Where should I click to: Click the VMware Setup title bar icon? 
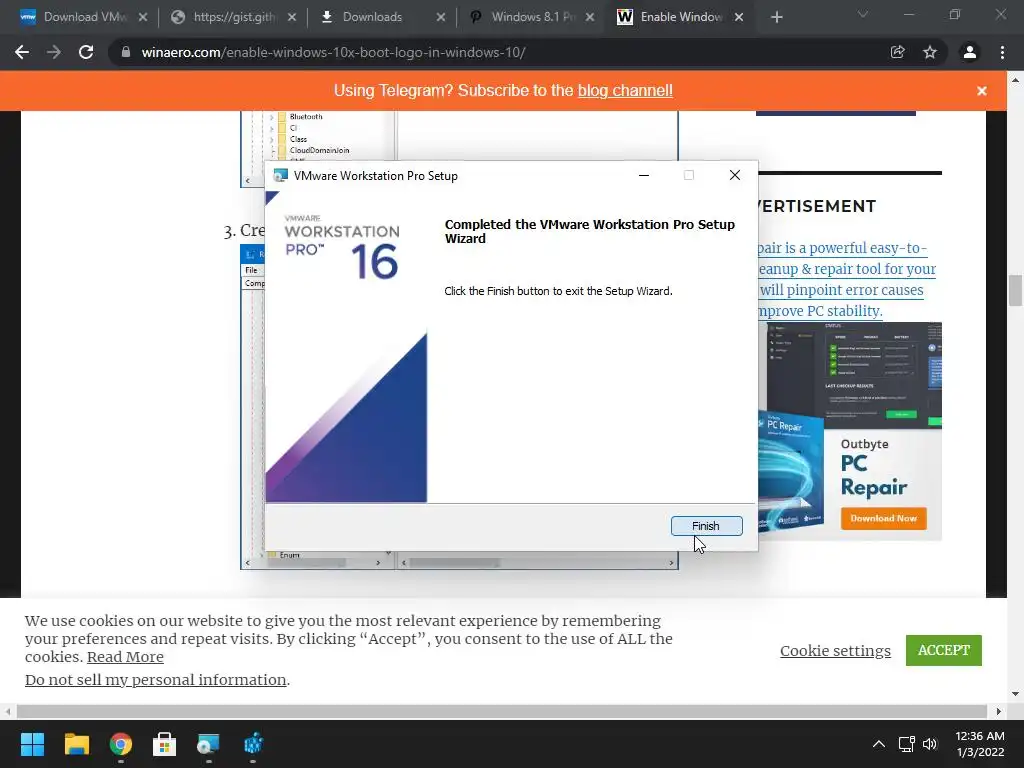click(280, 175)
